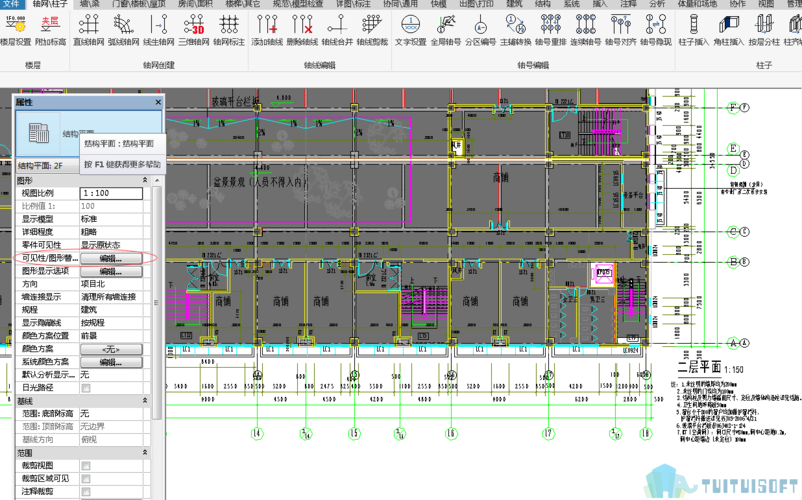Switch to 门窗\楼板\屋顶 ribbon tab

pos(139,4)
